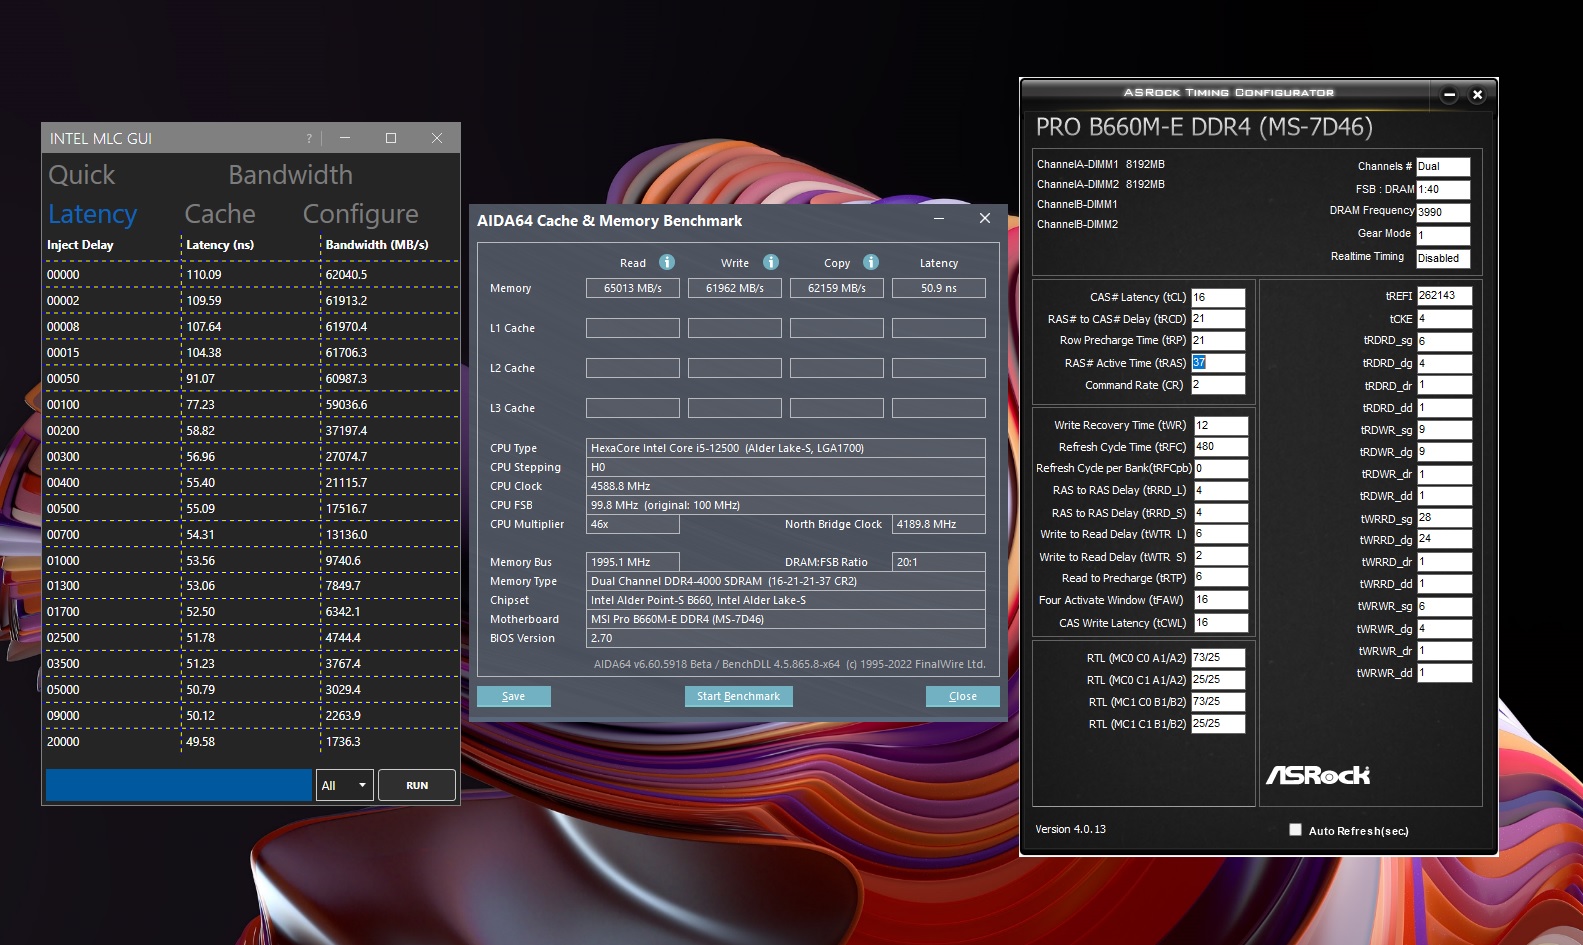Click the info icon beside Copy

click(871, 262)
